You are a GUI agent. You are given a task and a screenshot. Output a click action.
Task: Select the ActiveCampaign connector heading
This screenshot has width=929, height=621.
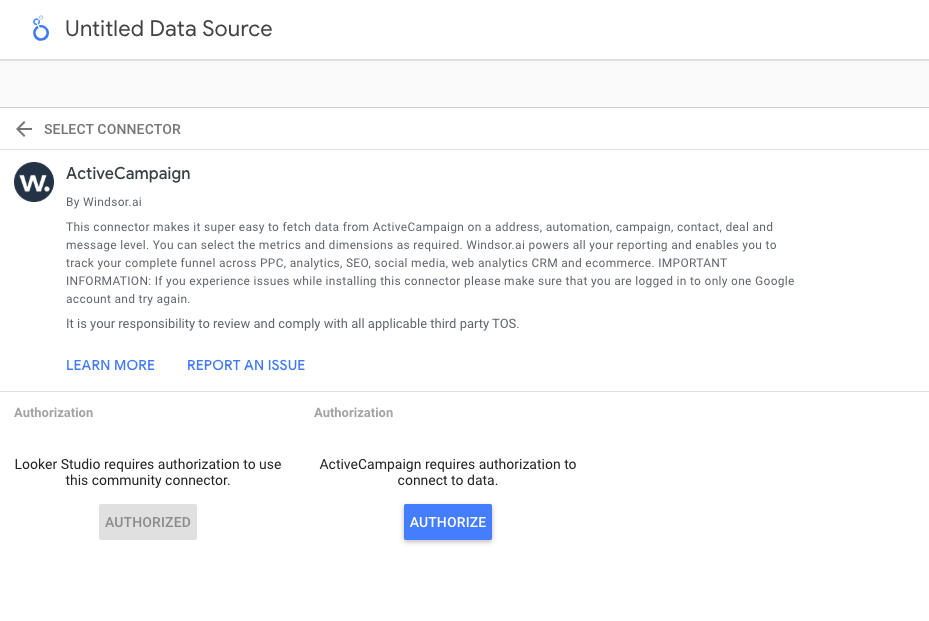coord(128,173)
